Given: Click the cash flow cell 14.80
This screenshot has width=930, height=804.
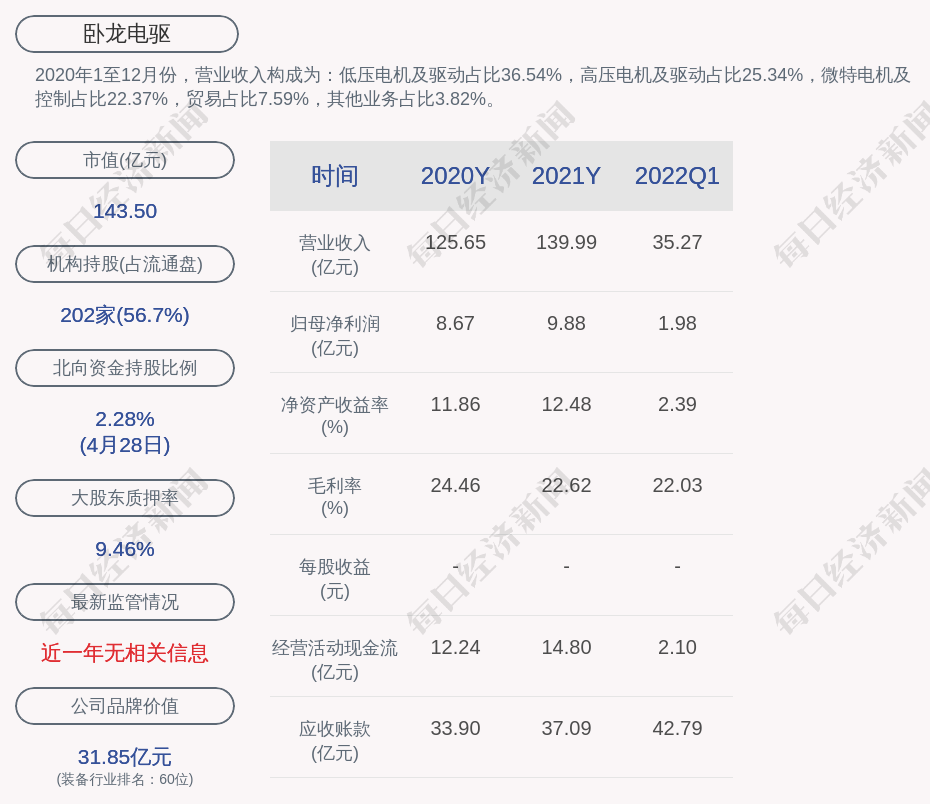Looking at the screenshot, I should 566,647.
